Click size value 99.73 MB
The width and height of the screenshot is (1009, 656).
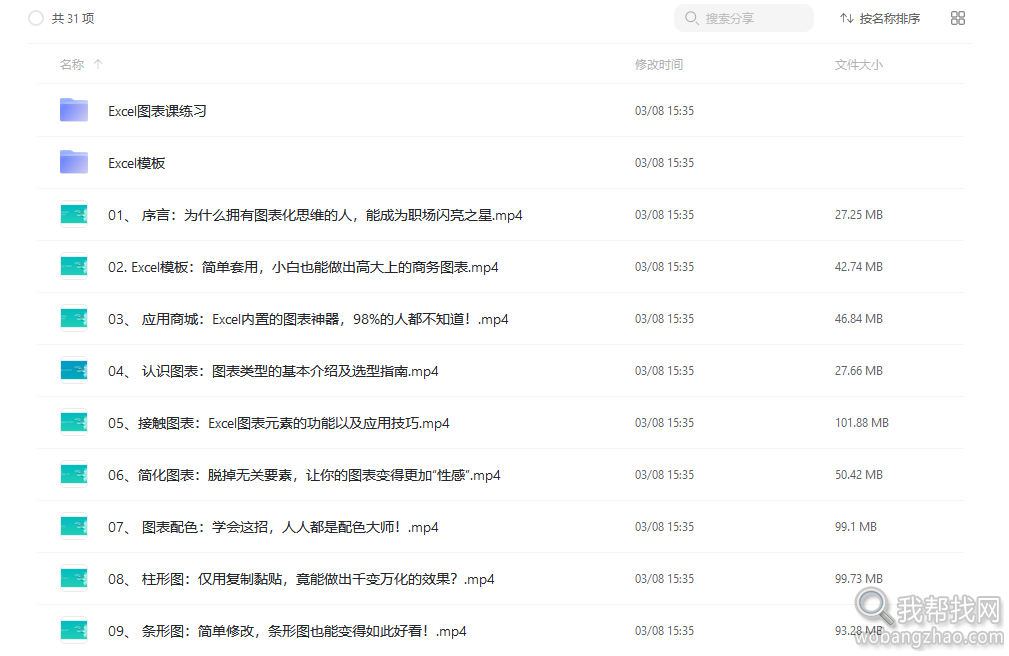point(858,579)
